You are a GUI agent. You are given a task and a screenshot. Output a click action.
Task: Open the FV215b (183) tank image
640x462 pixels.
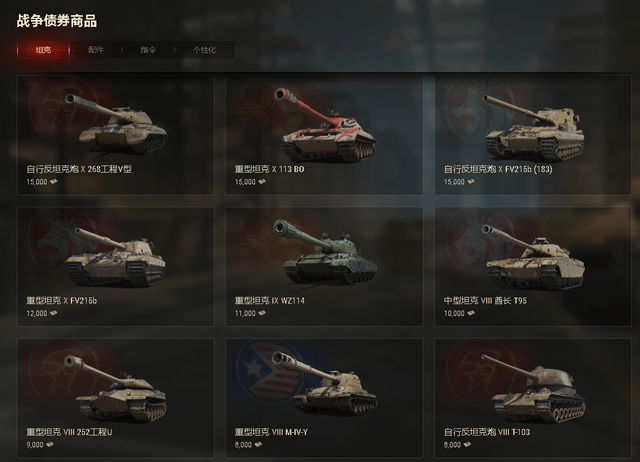click(534, 127)
